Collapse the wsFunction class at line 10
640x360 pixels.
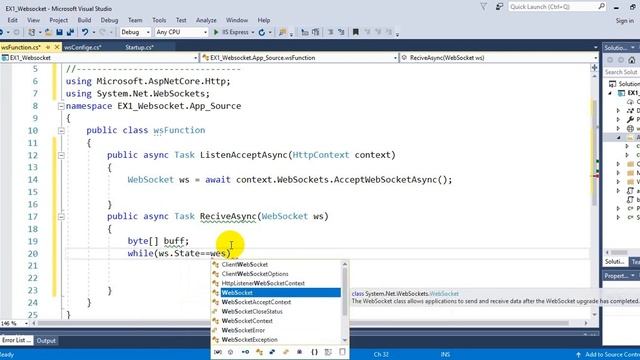coord(61,131)
